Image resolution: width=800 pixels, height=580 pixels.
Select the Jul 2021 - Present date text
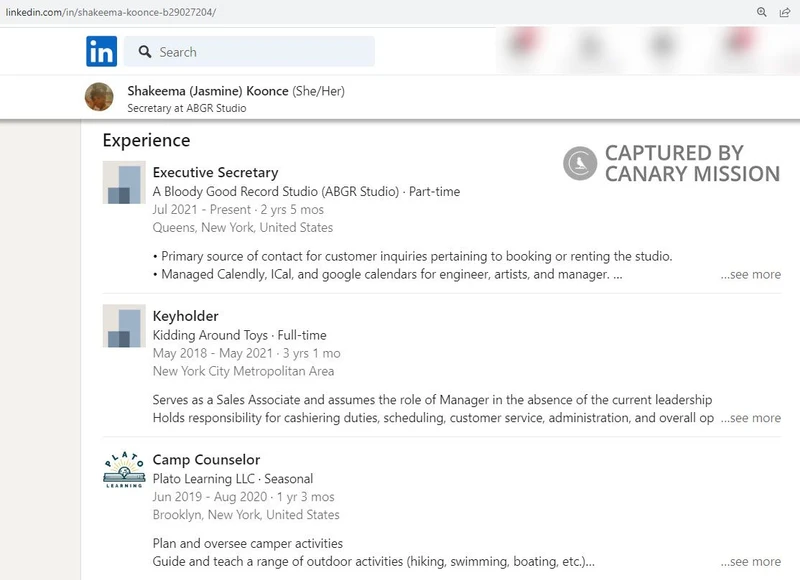pyautogui.click(x=238, y=210)
